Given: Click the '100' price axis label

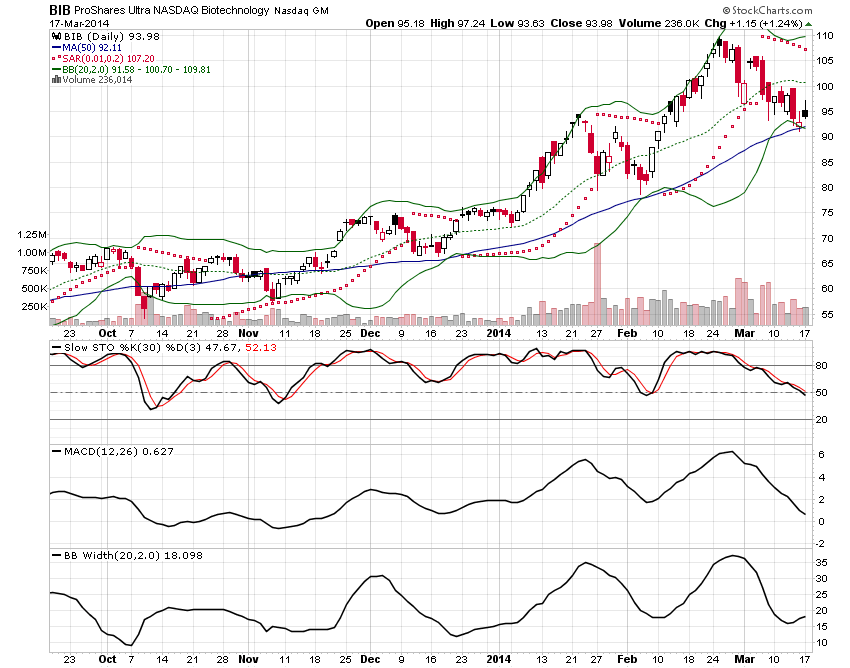Looking at the screenshot, I should tap(825, 86).
